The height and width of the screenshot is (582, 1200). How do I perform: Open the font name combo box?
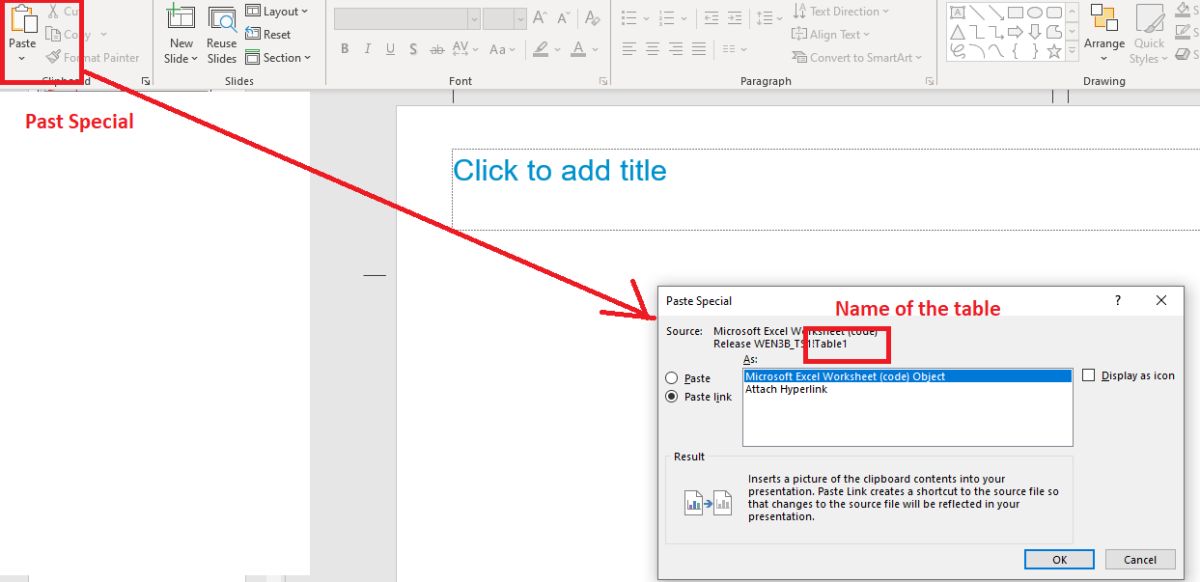[407, 19]
